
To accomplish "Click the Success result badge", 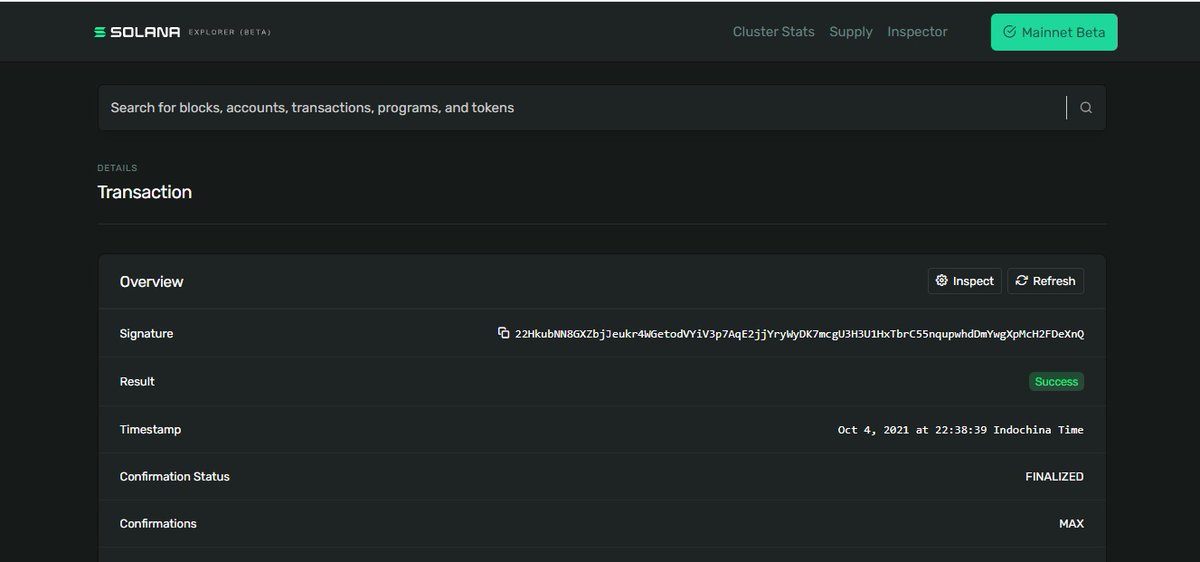I will click(x=1056, y=382).
